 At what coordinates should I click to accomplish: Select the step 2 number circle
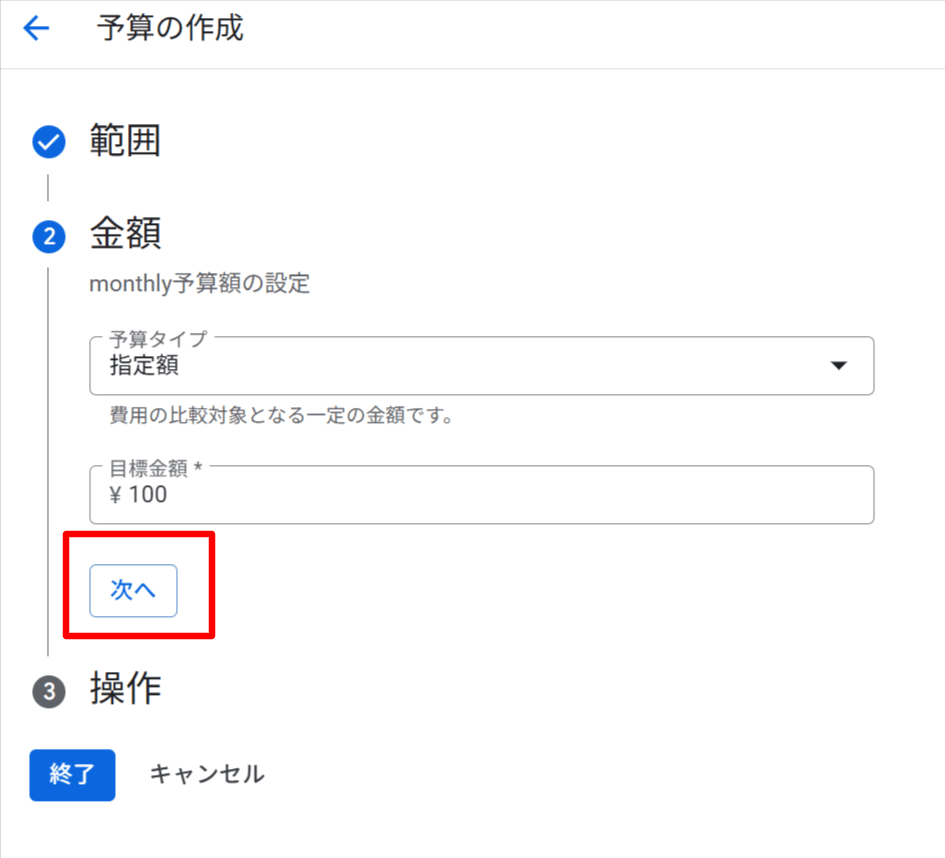pos(49,236)
